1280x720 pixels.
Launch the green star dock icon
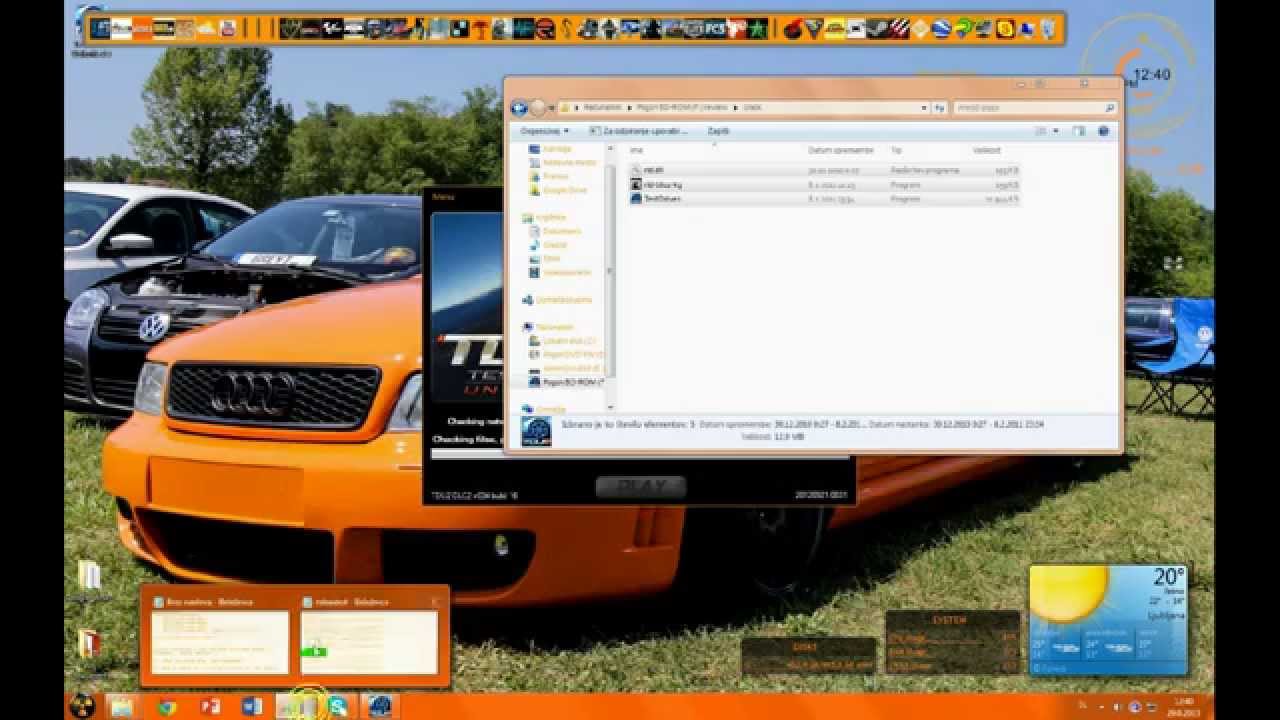[758, 29]
